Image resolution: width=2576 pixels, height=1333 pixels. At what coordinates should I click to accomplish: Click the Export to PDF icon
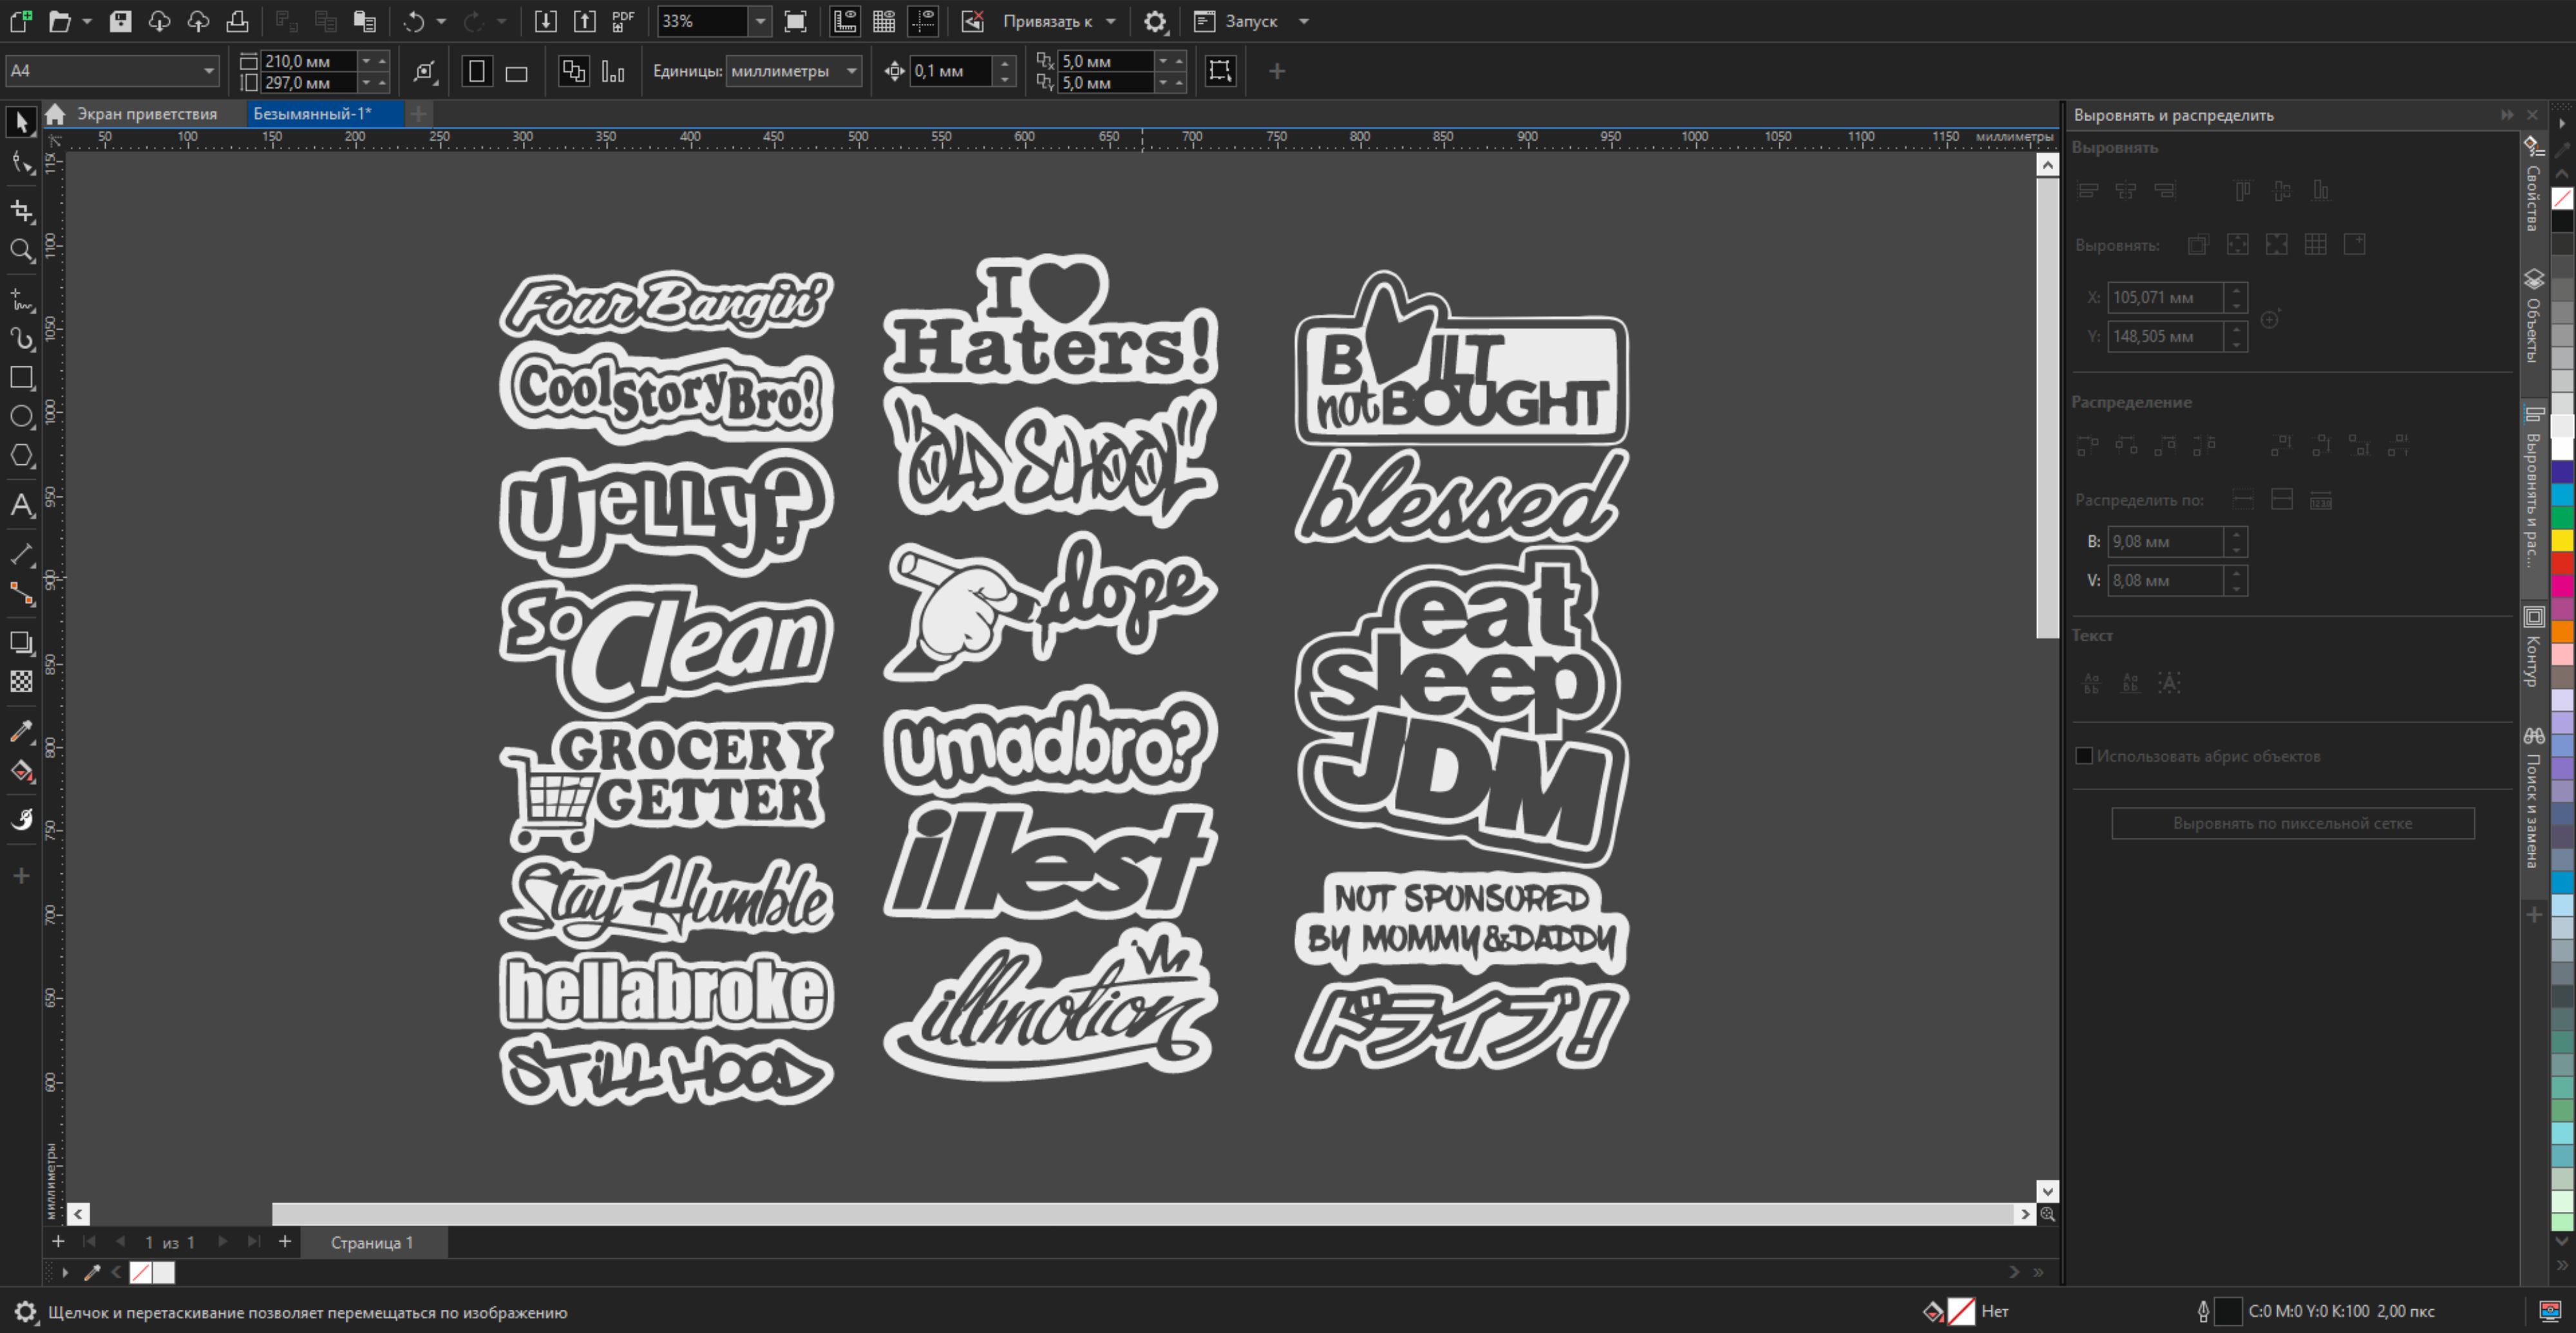[623, 21]
